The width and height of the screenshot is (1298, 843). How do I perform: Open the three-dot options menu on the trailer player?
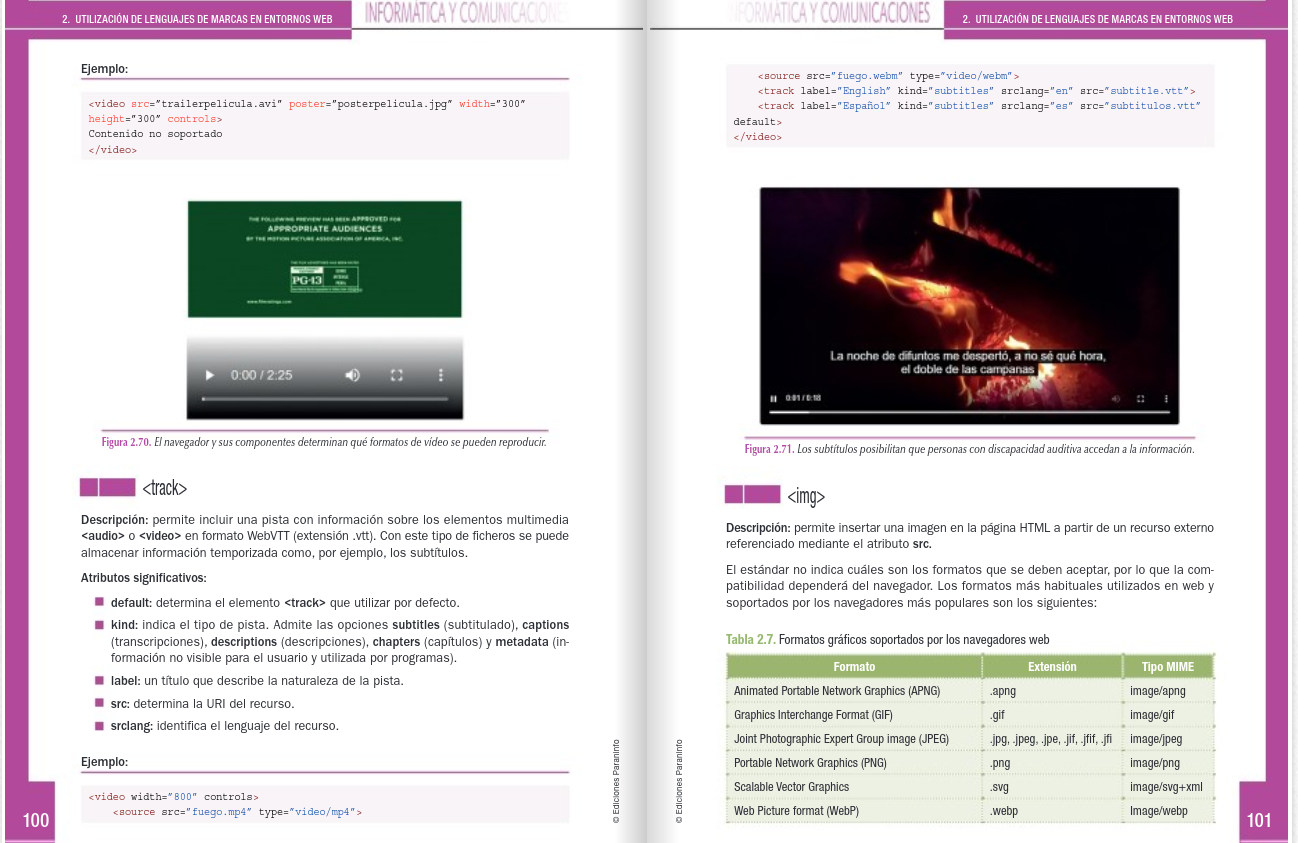tap(441, 375)
